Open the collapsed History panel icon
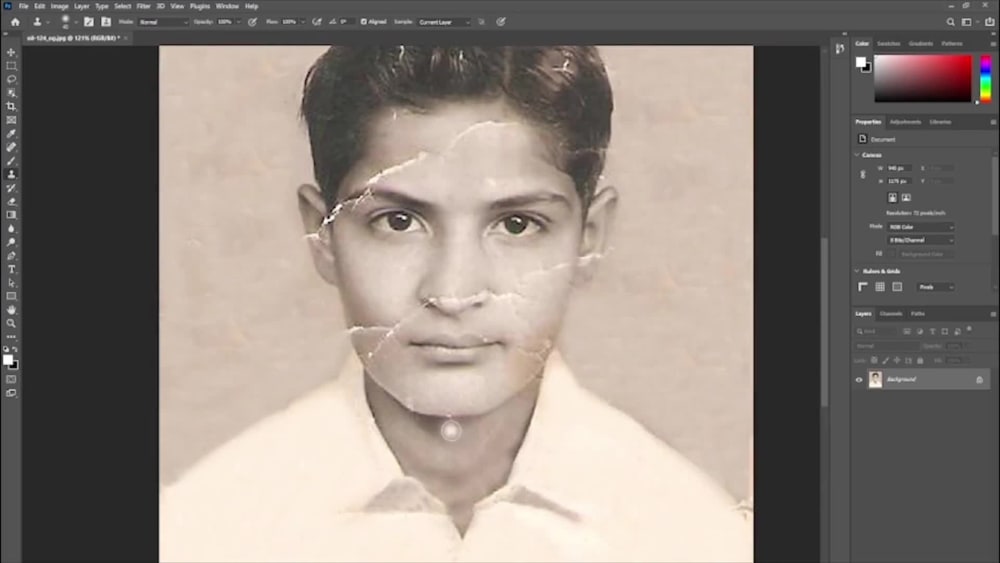The image size is (1000, 563). 840,48
